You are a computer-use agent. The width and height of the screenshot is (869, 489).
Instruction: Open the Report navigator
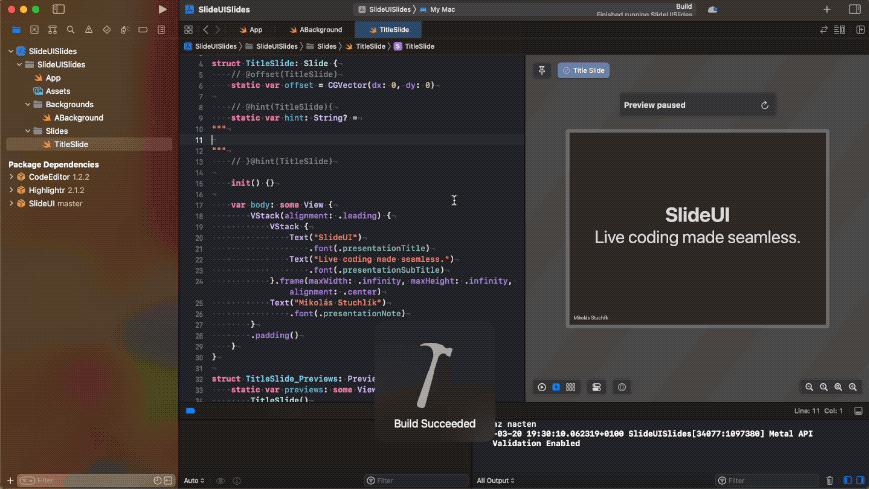tap(161, 30)
